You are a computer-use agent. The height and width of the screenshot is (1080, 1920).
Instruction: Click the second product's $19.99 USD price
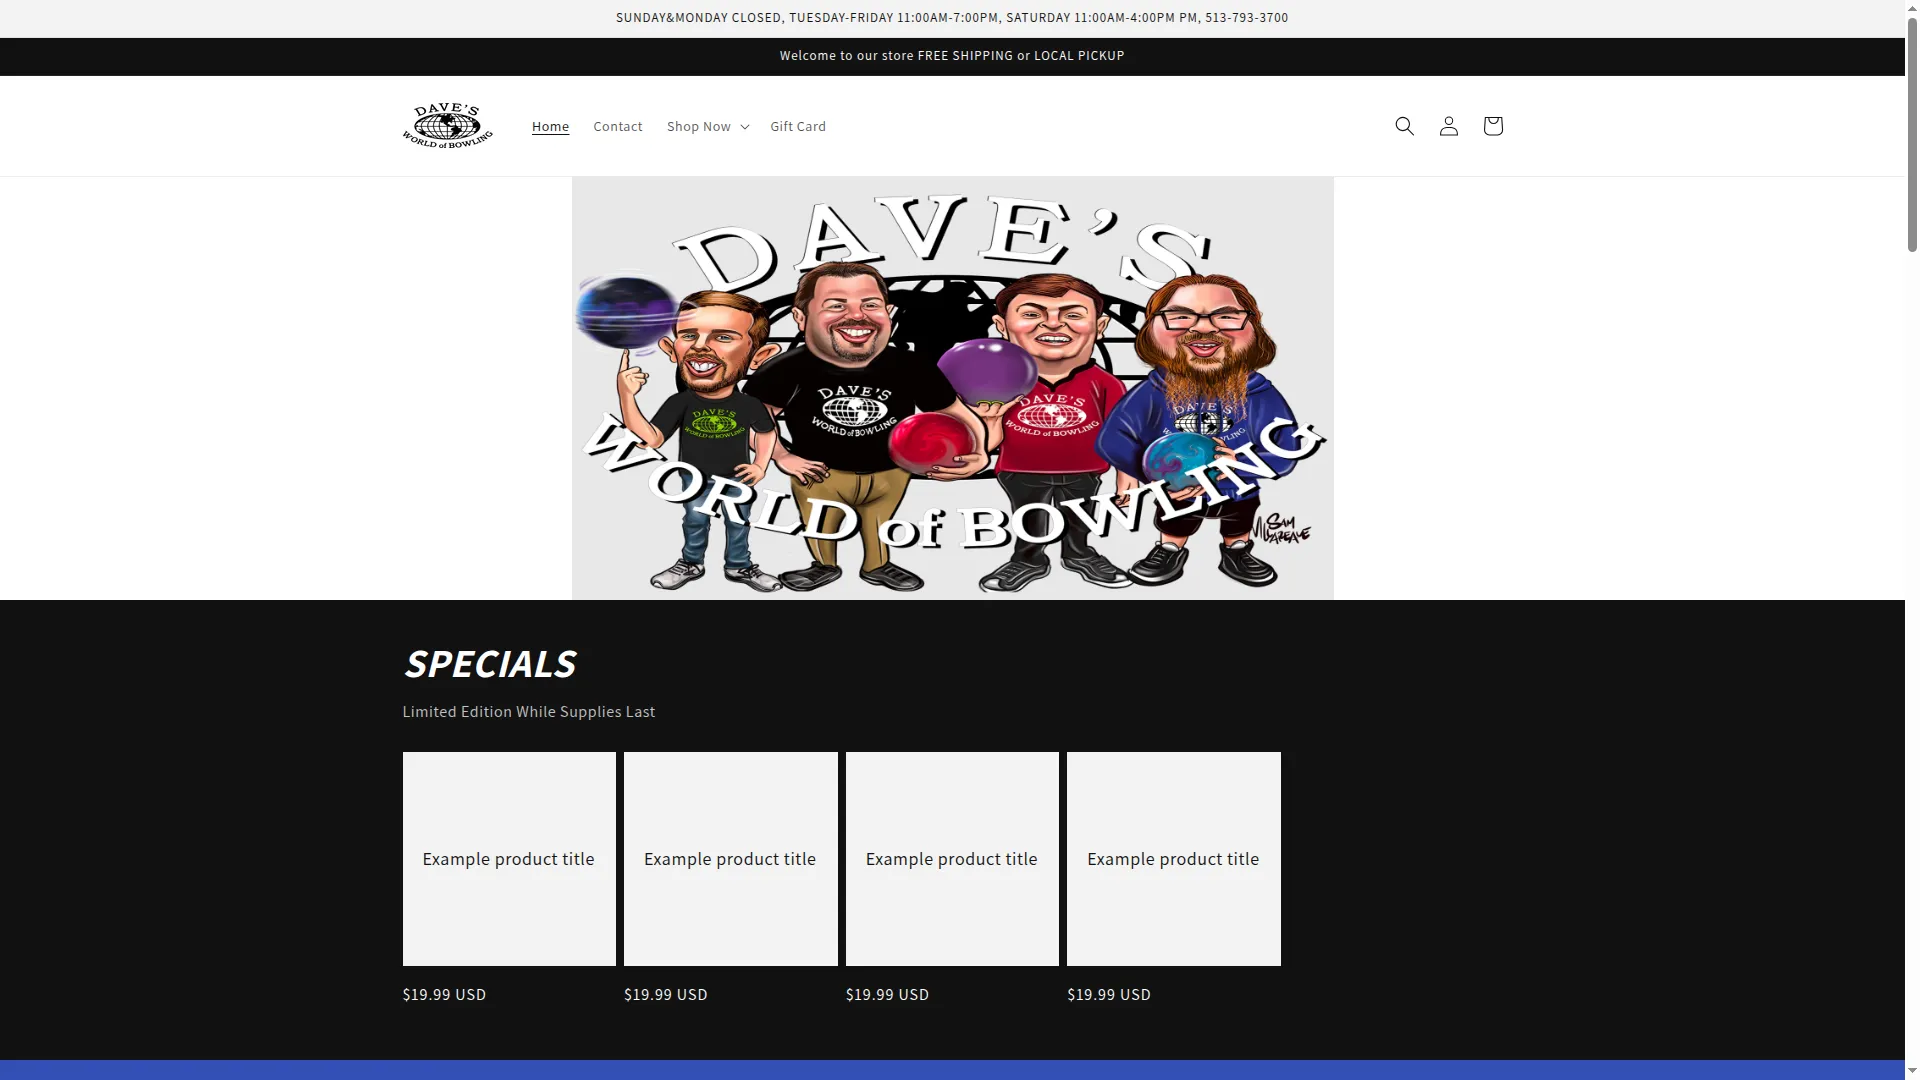(x=666, y=995)
